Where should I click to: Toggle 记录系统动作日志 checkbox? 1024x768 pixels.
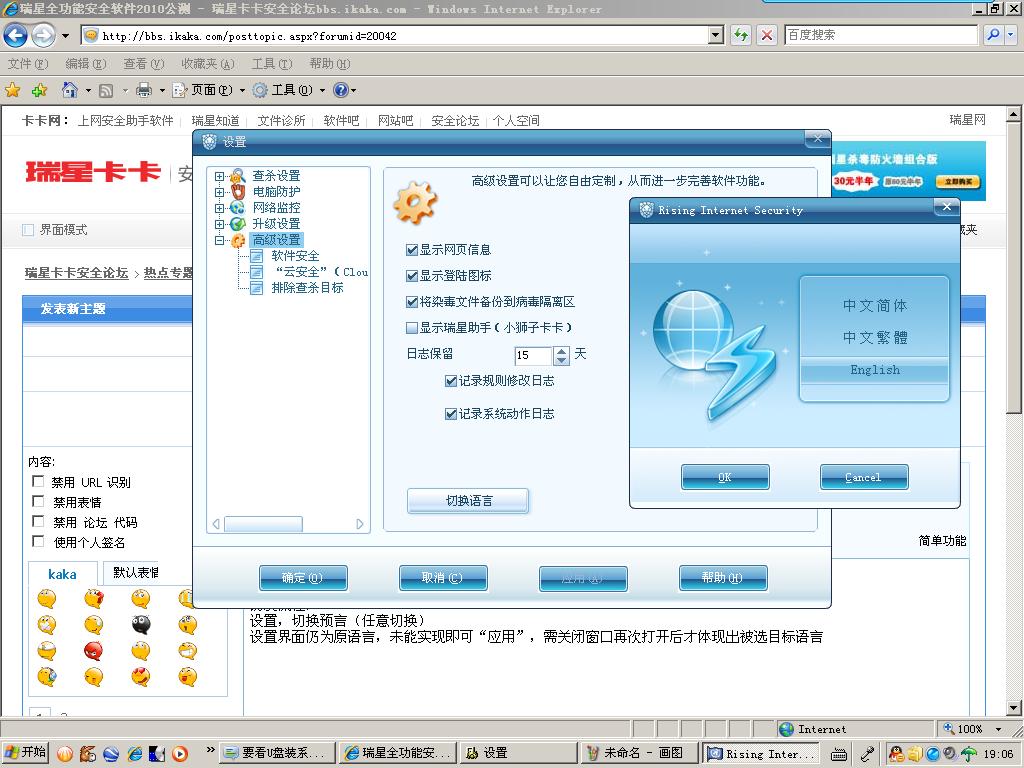tap(451, 413)
